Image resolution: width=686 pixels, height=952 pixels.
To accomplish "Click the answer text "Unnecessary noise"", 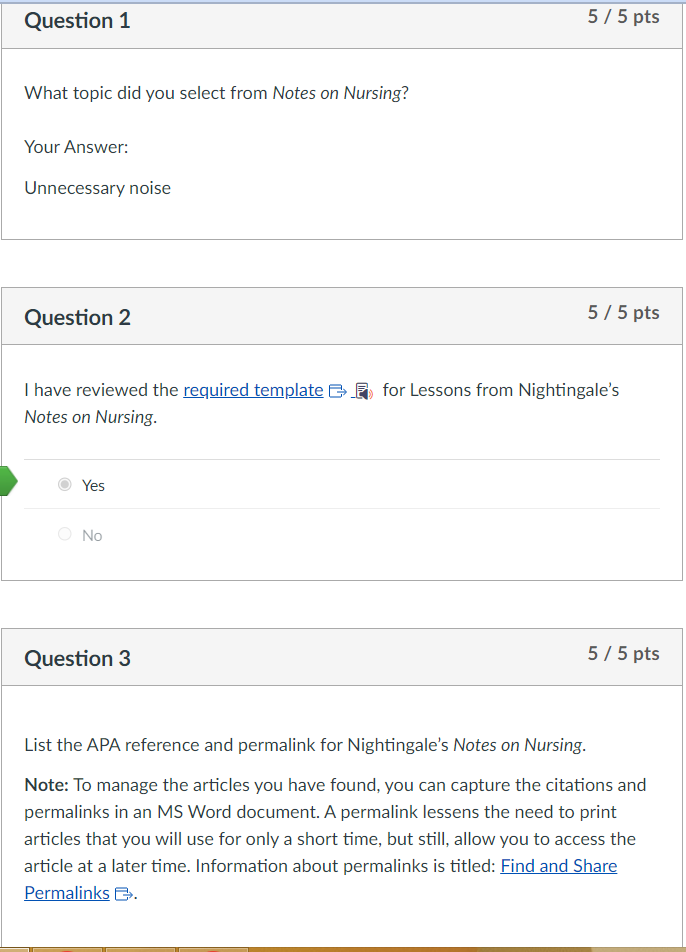I will 97,188.
